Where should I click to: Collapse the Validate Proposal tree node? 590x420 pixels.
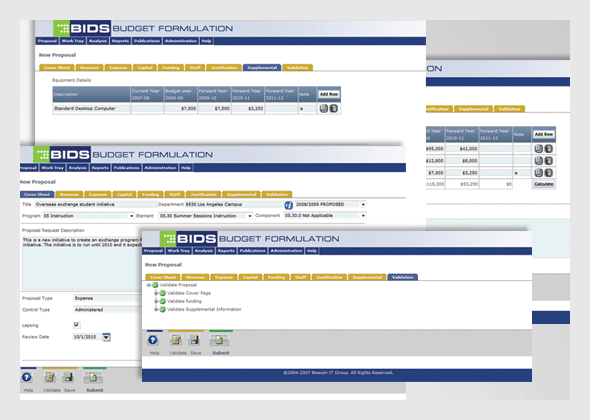tap(149, 285)
